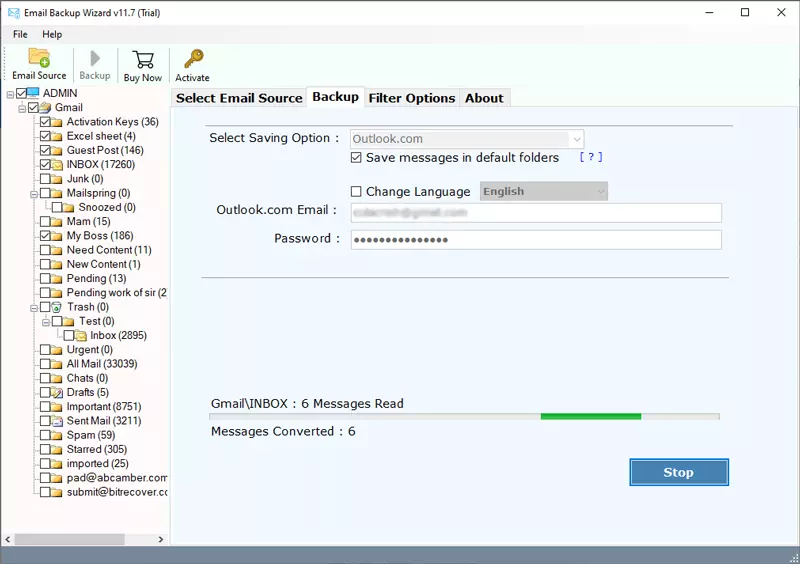800x564 pixels.
Task: Click the Backup toolbar play icon
Action: coord(95,58)
